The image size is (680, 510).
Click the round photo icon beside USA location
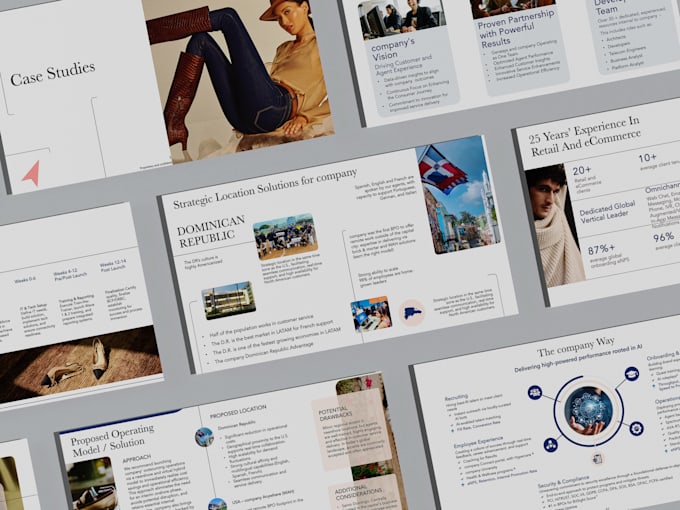(217, 504)
